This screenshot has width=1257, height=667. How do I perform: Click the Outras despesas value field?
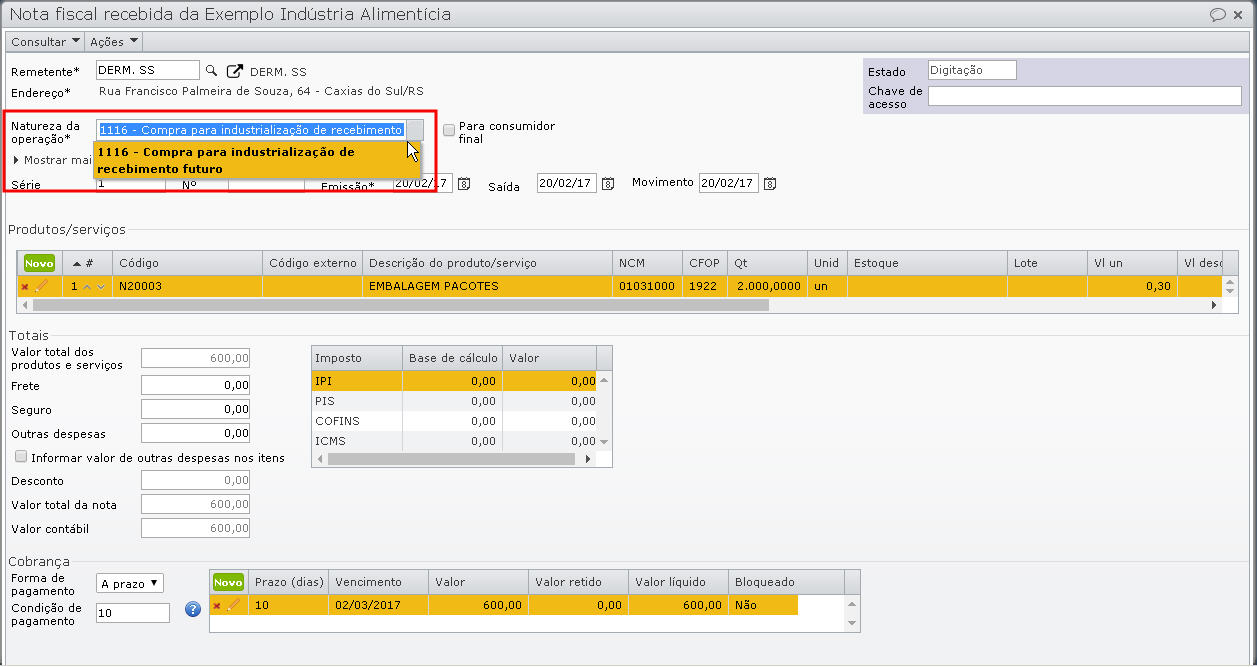pyautogui.click(x=195, y=433)
